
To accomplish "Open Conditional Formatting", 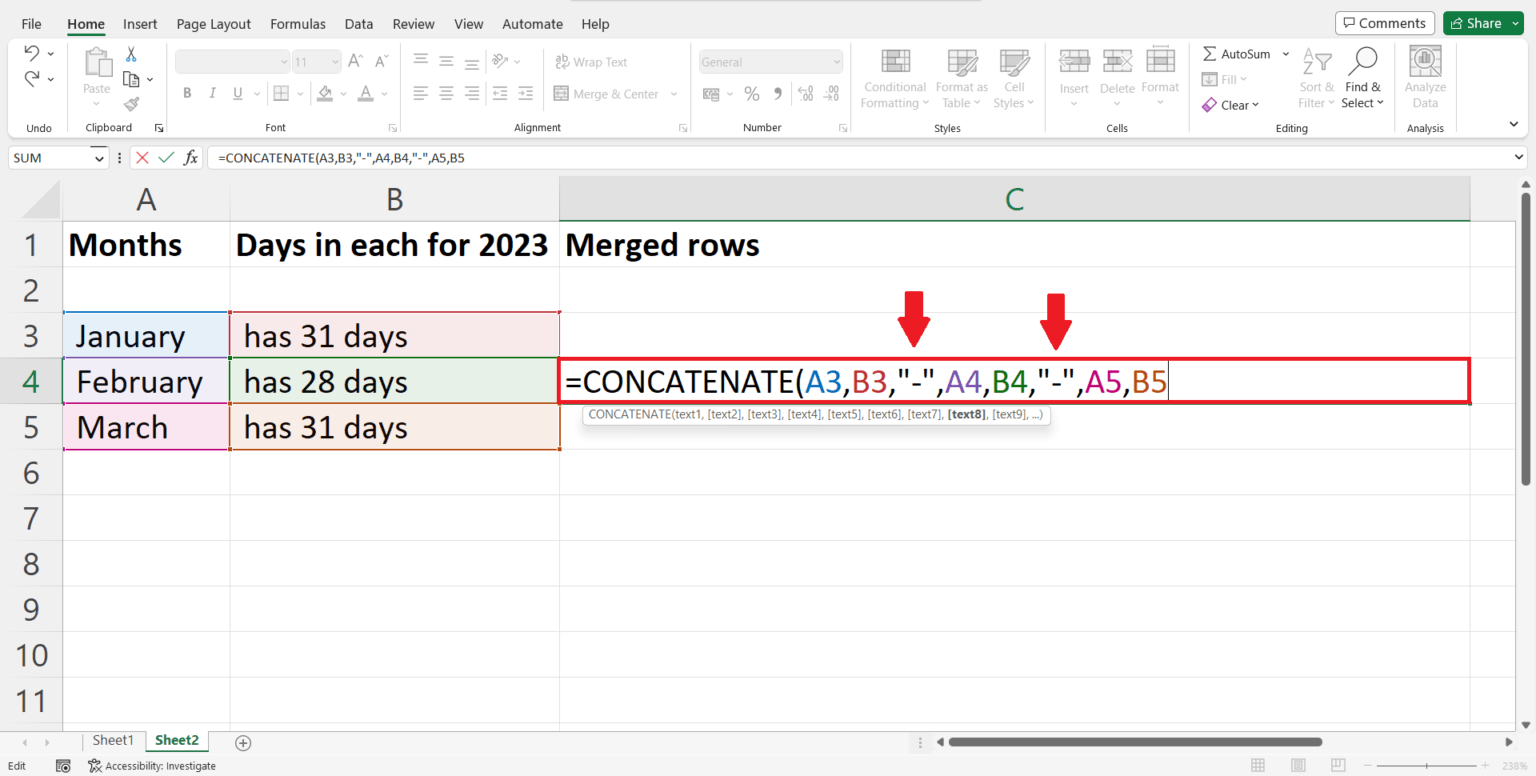I will 893,80.
